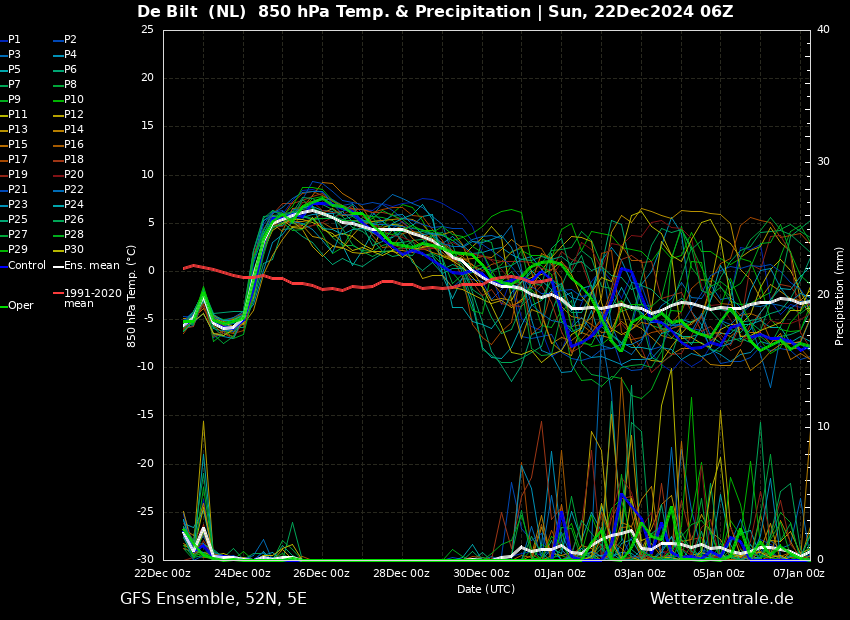Click the 01Jan 00z date tick

point(558,573)
